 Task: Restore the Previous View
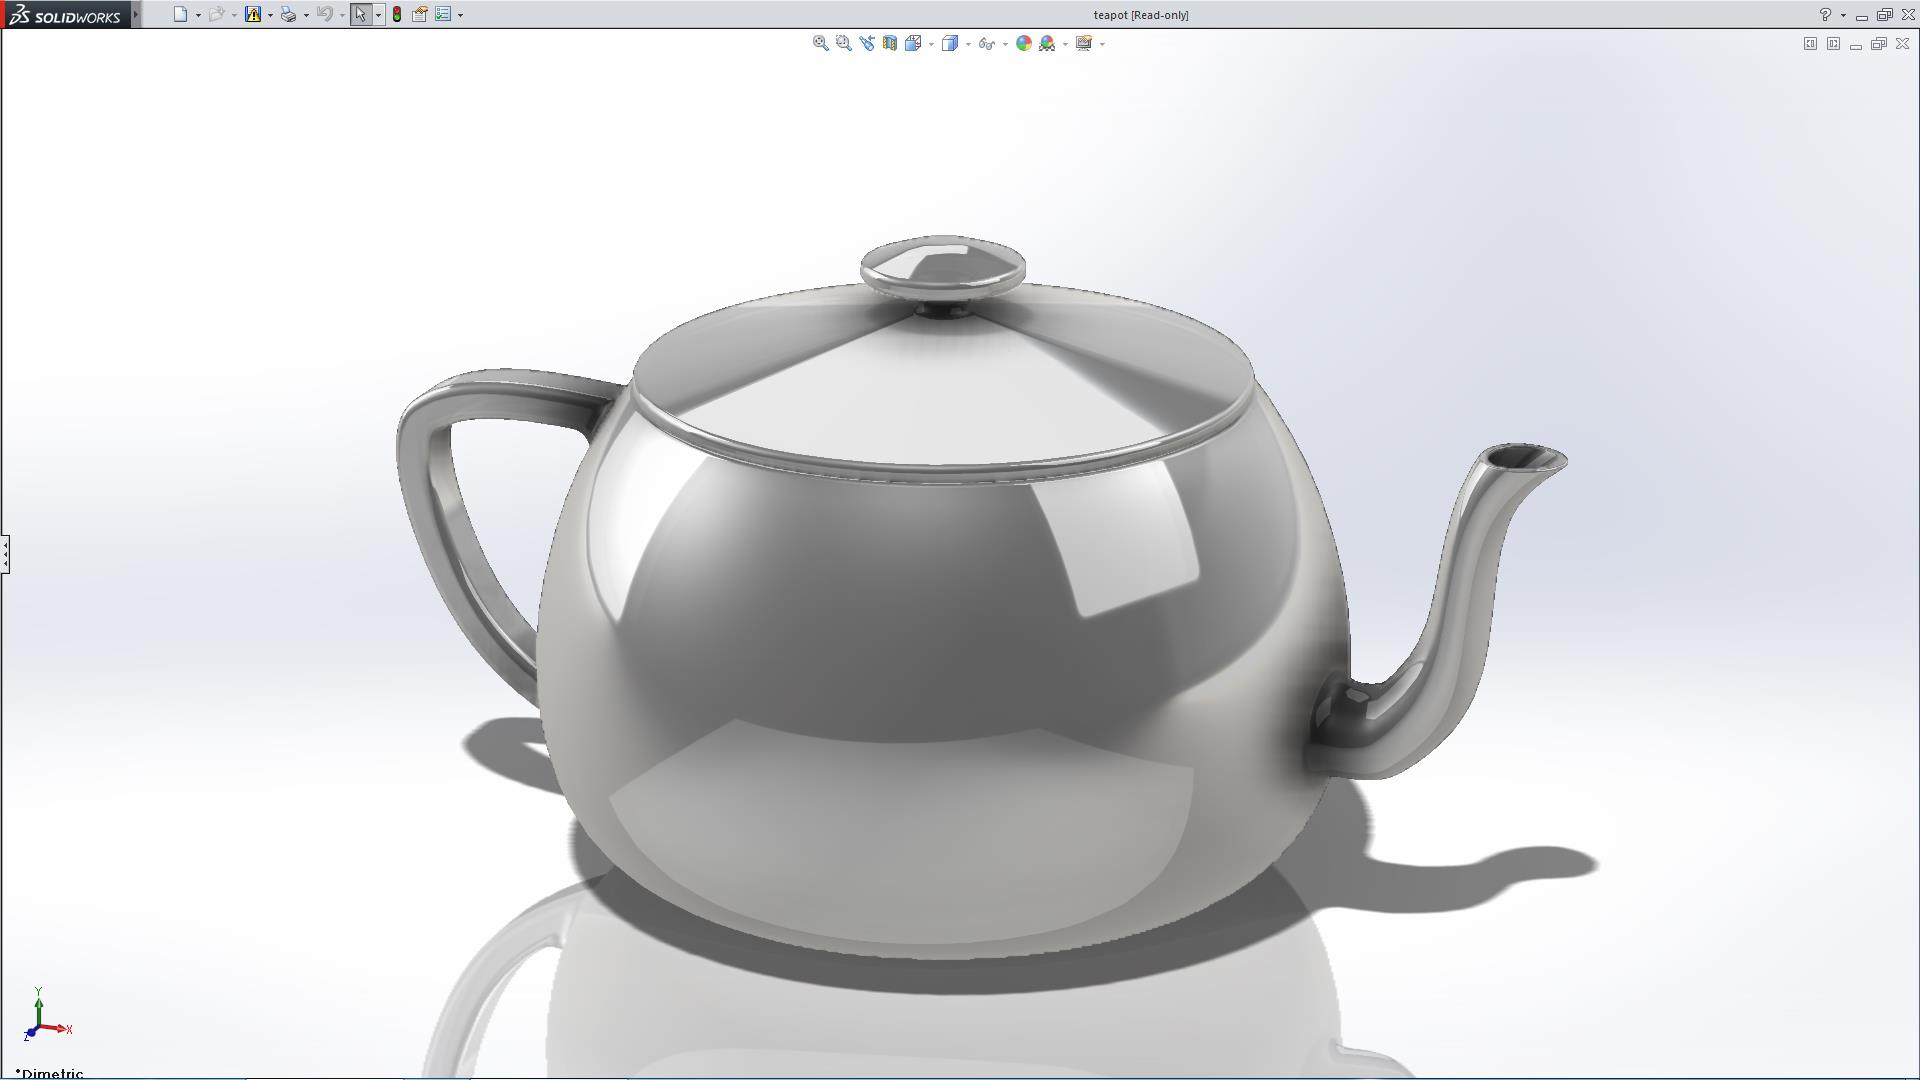866,43
